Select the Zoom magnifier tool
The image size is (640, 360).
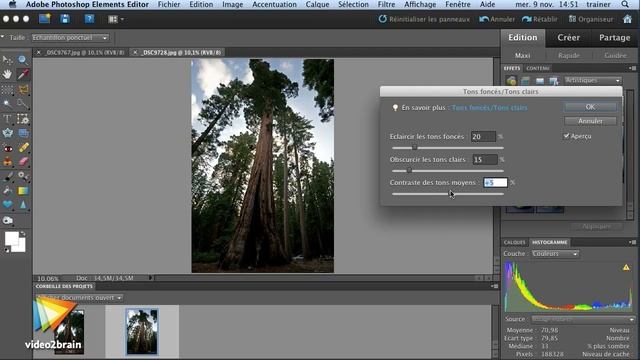[x=23, y=60]
